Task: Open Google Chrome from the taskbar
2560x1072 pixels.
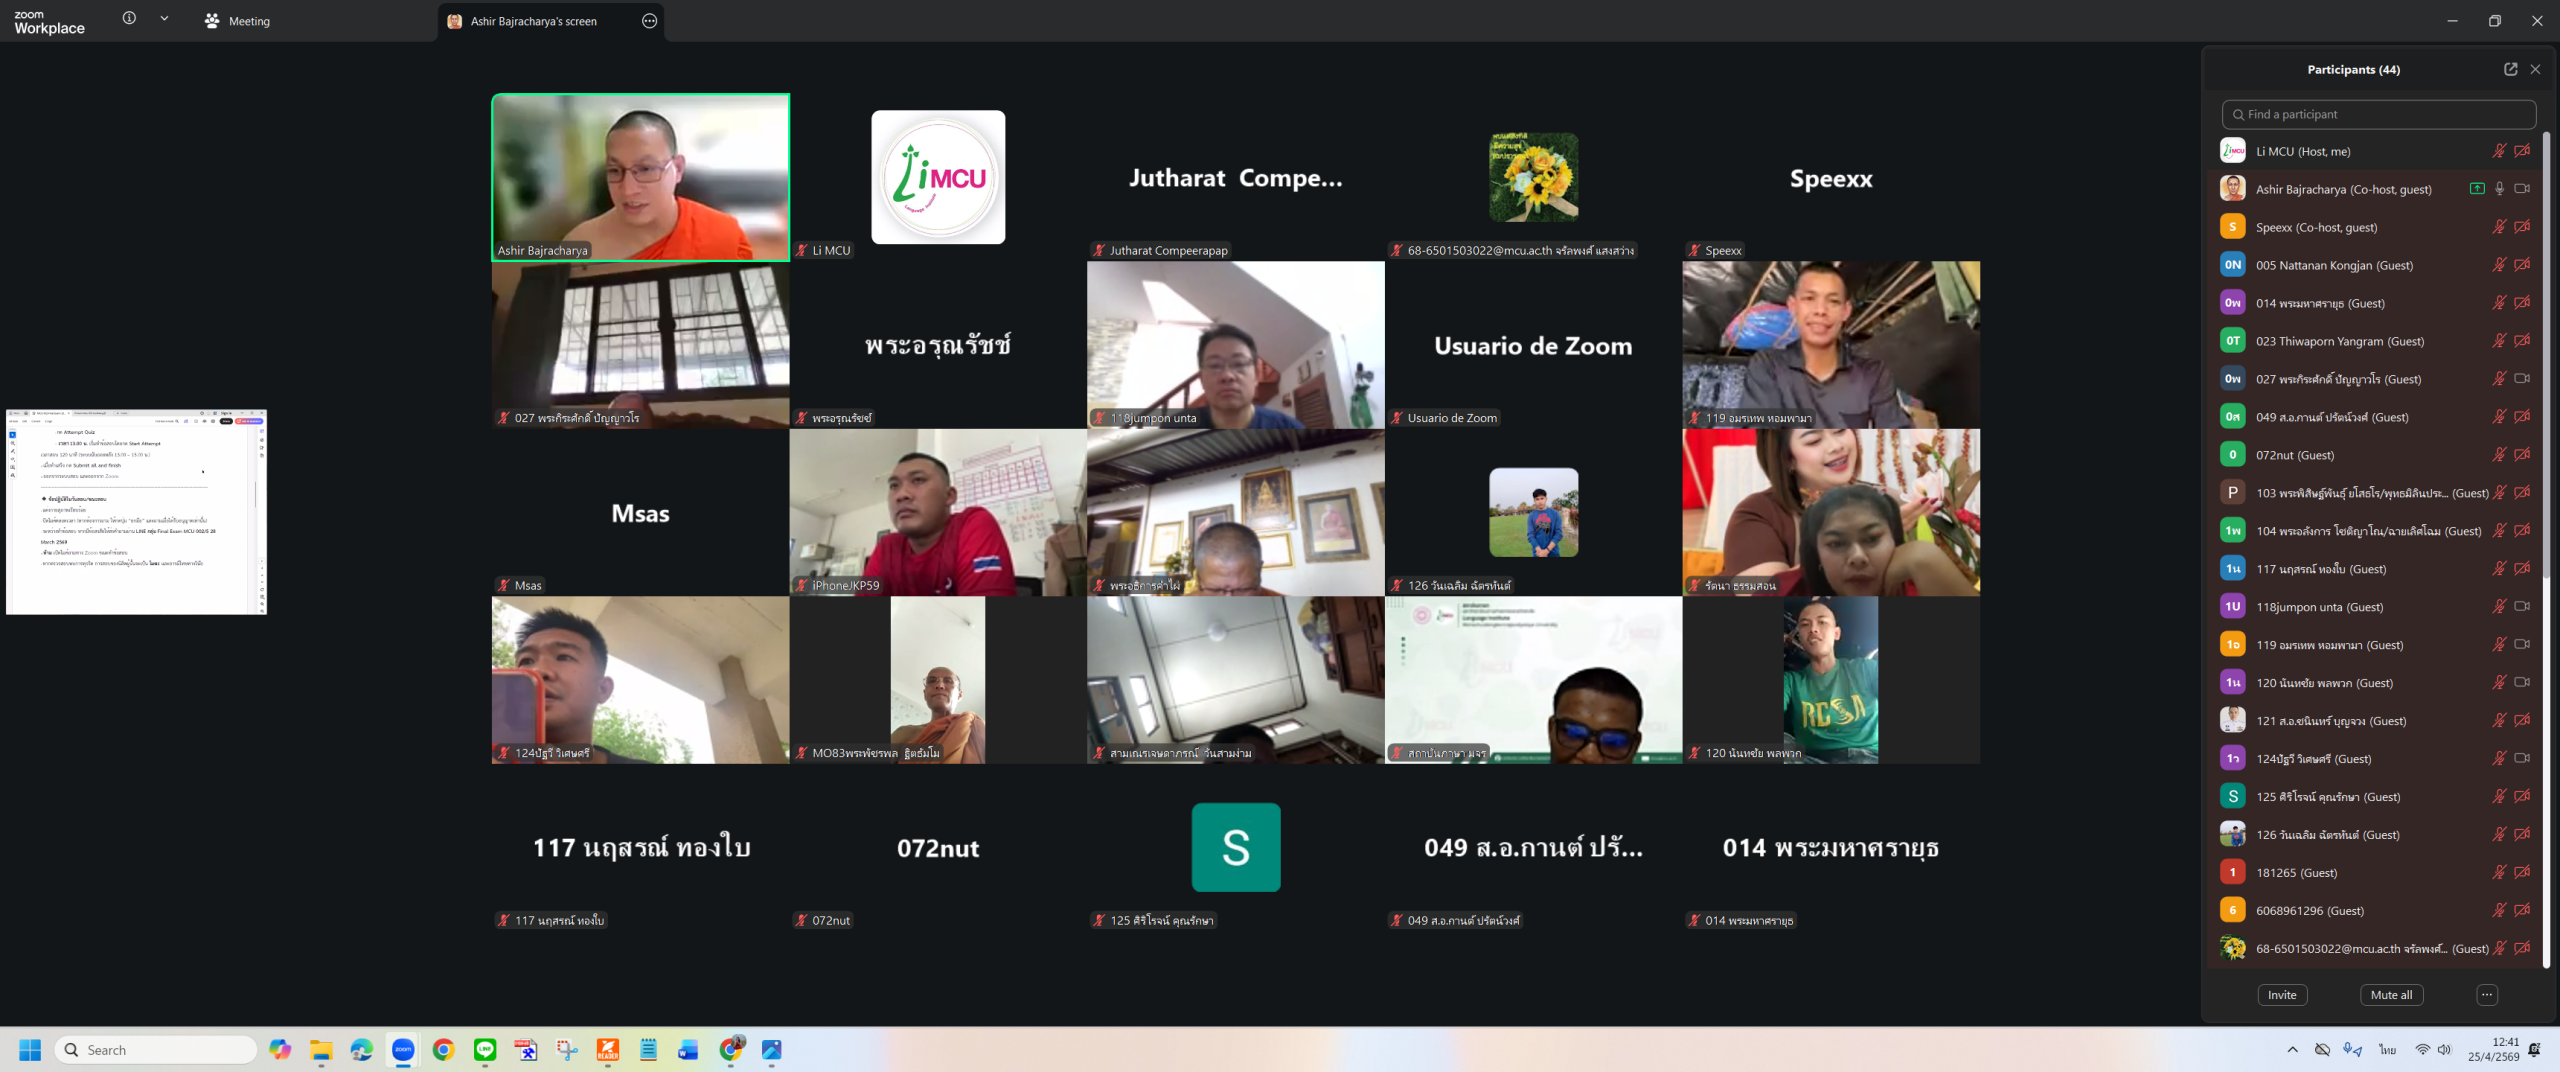Action: pyautogui.click(x=444, y=1049)
